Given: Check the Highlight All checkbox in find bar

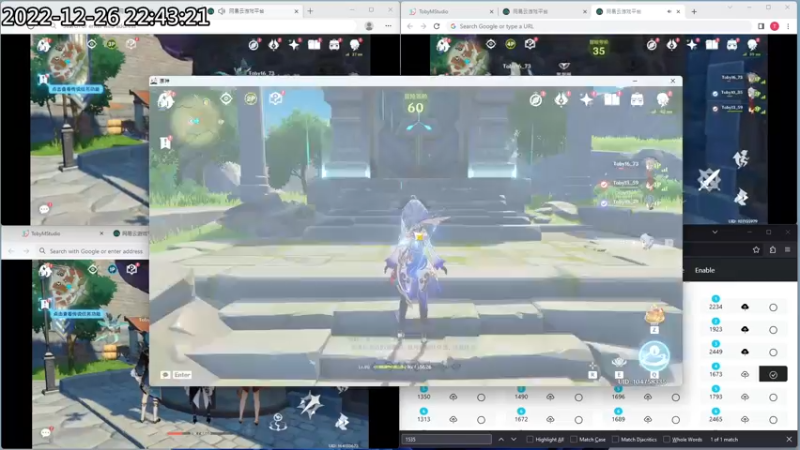Looking at the screenshot, I should [530, 439].
